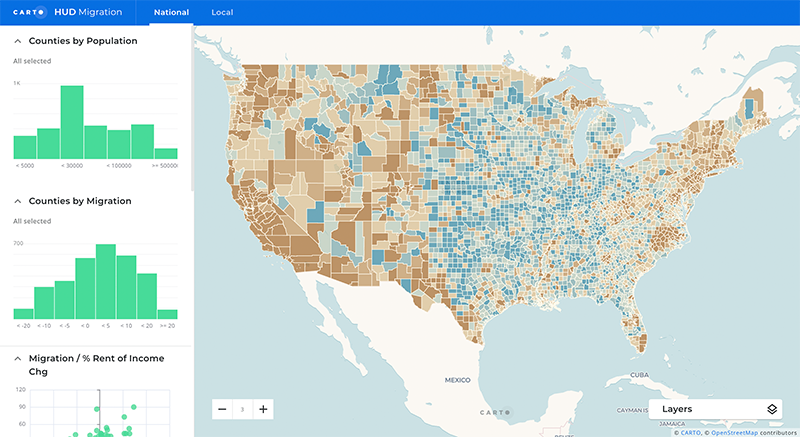Collapse the Counties by Migration widget
Image resolution: width=800 pixels, height=437 pixels.
pyautogui.click(x=18, y=201)
